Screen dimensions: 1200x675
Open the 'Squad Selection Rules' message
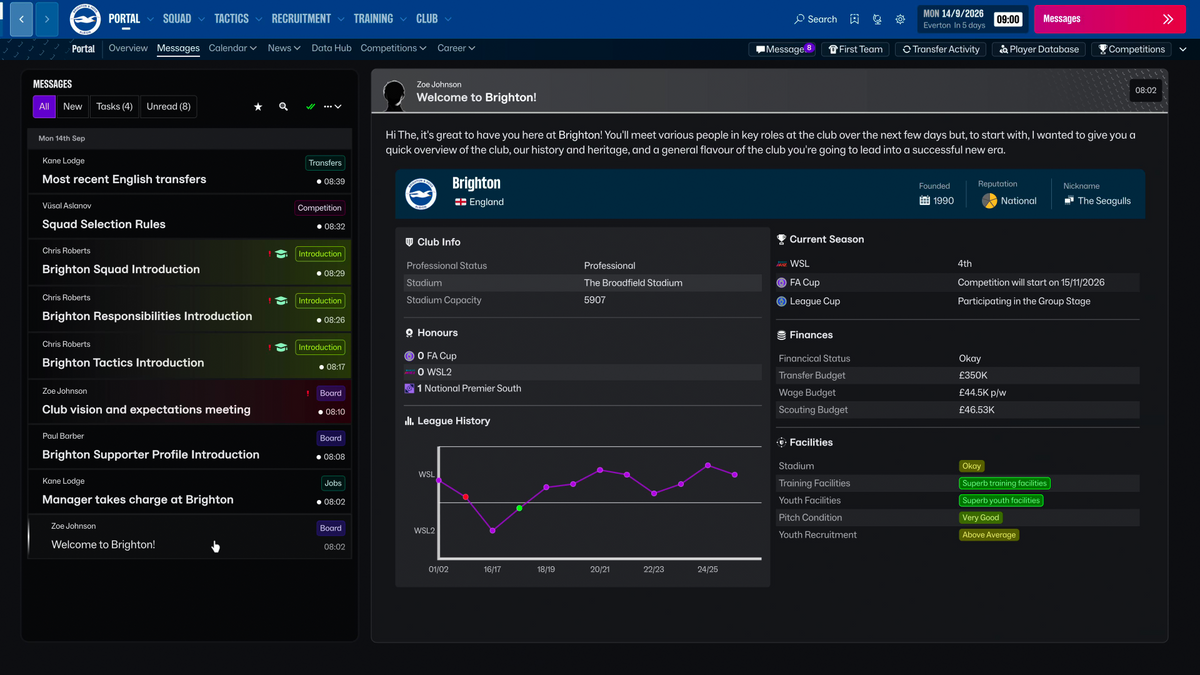click(190, 216)
